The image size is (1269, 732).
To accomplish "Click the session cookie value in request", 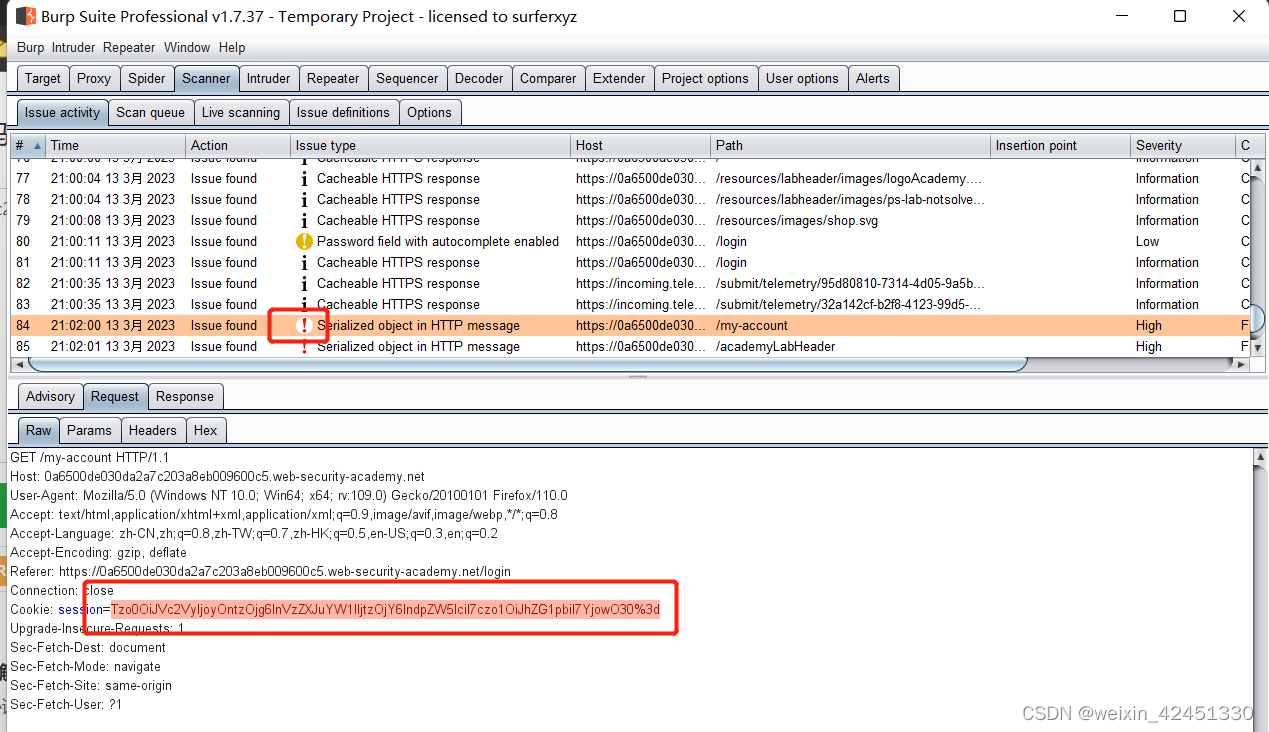I will point(385,610).
